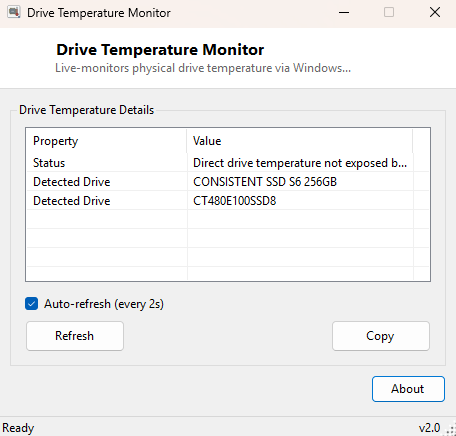This screenshot has width=456, height=436.
Task: Click Detected Drive label beside CT480E100SSD8
Action: [72, 201]
